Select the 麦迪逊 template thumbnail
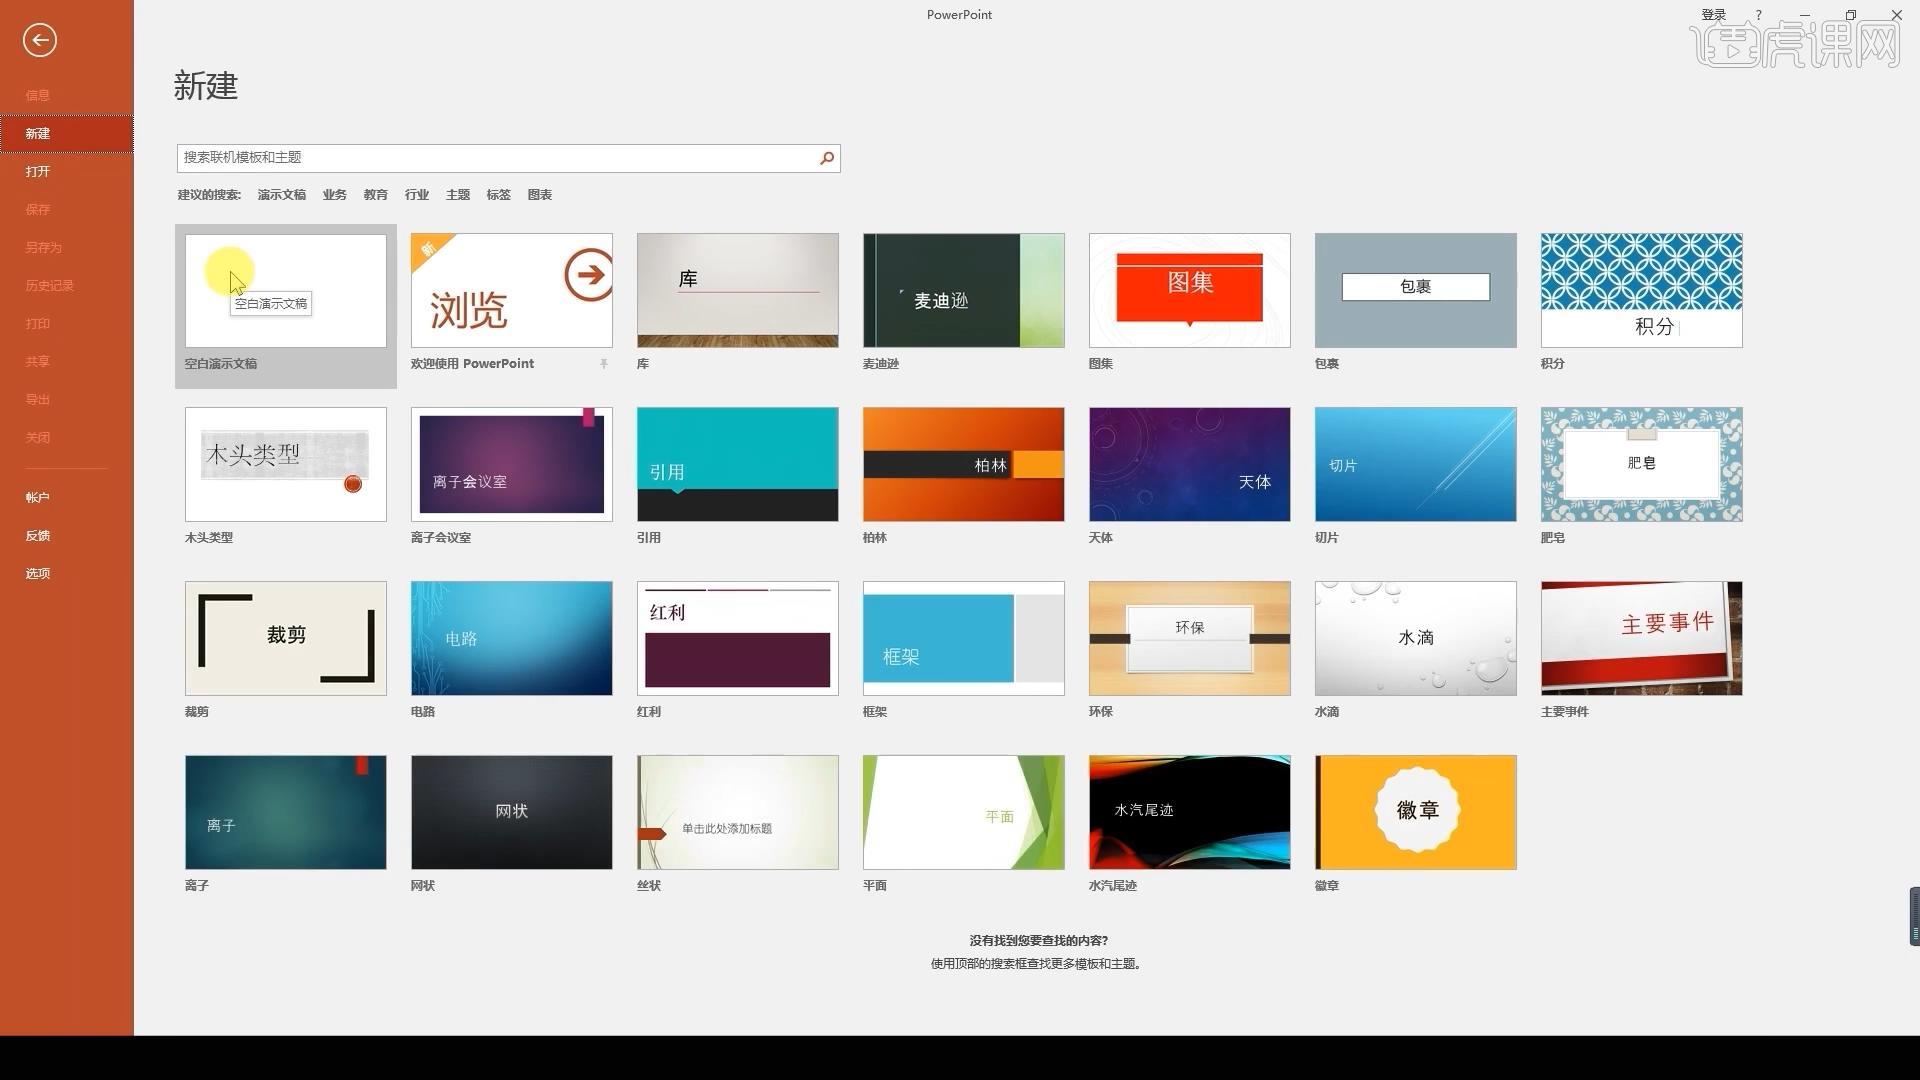This screenshot has height=1080, width=1920. (x=963, y=291)
